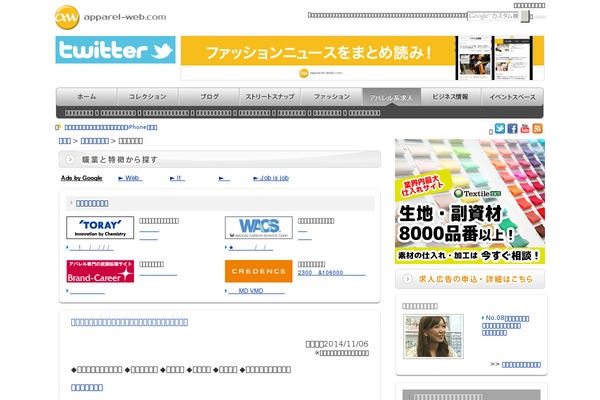Viewport: 600px width, 400px height.
Task: Open Ads by Google link
Action: coord(82,178)
